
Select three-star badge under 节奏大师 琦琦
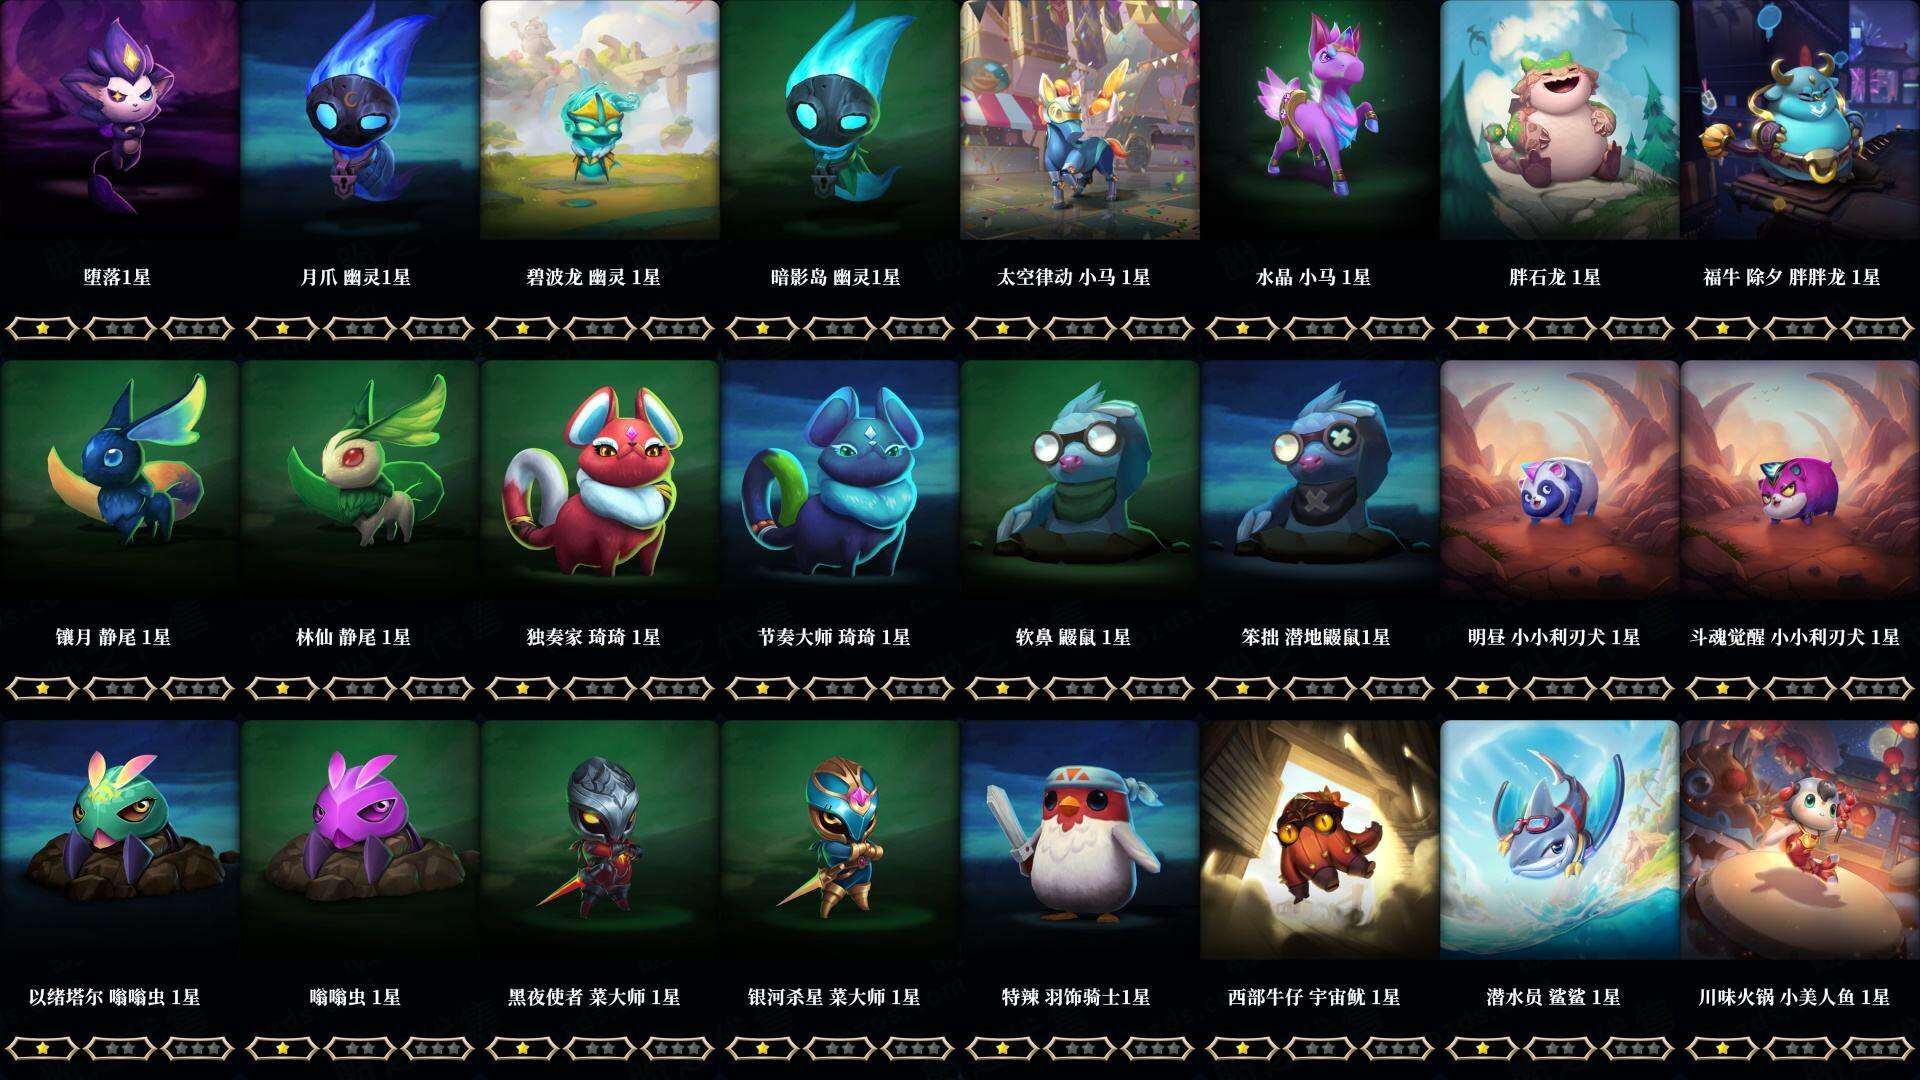[917, 688]
